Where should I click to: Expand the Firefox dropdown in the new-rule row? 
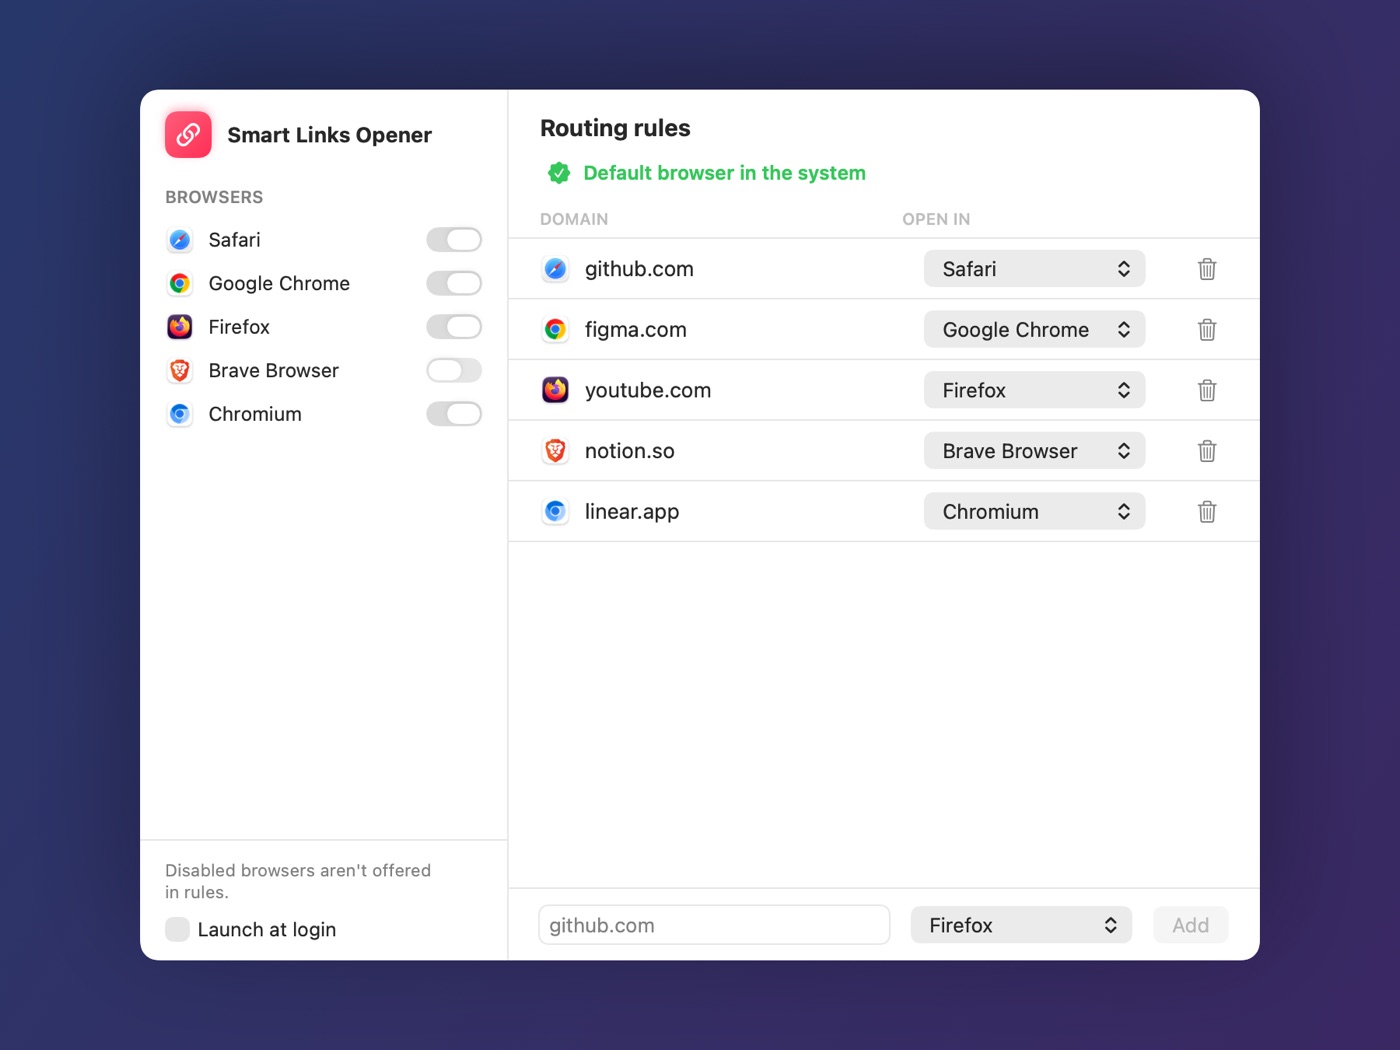click(x=1021, y=925)
